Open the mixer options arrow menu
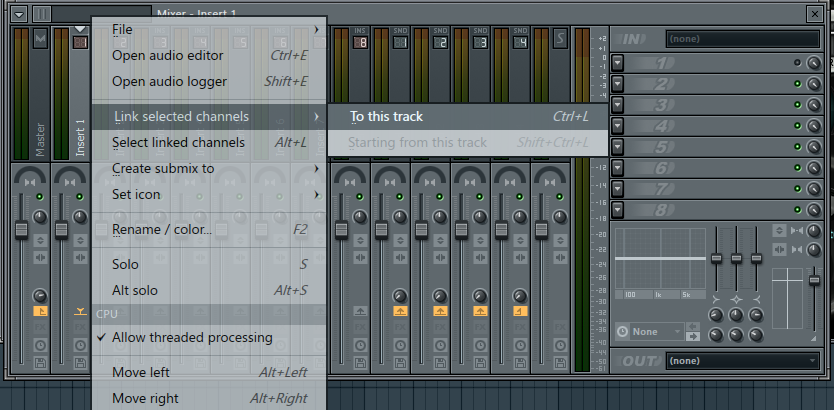This screenshot has width=834, height=410. coord(20,14)
